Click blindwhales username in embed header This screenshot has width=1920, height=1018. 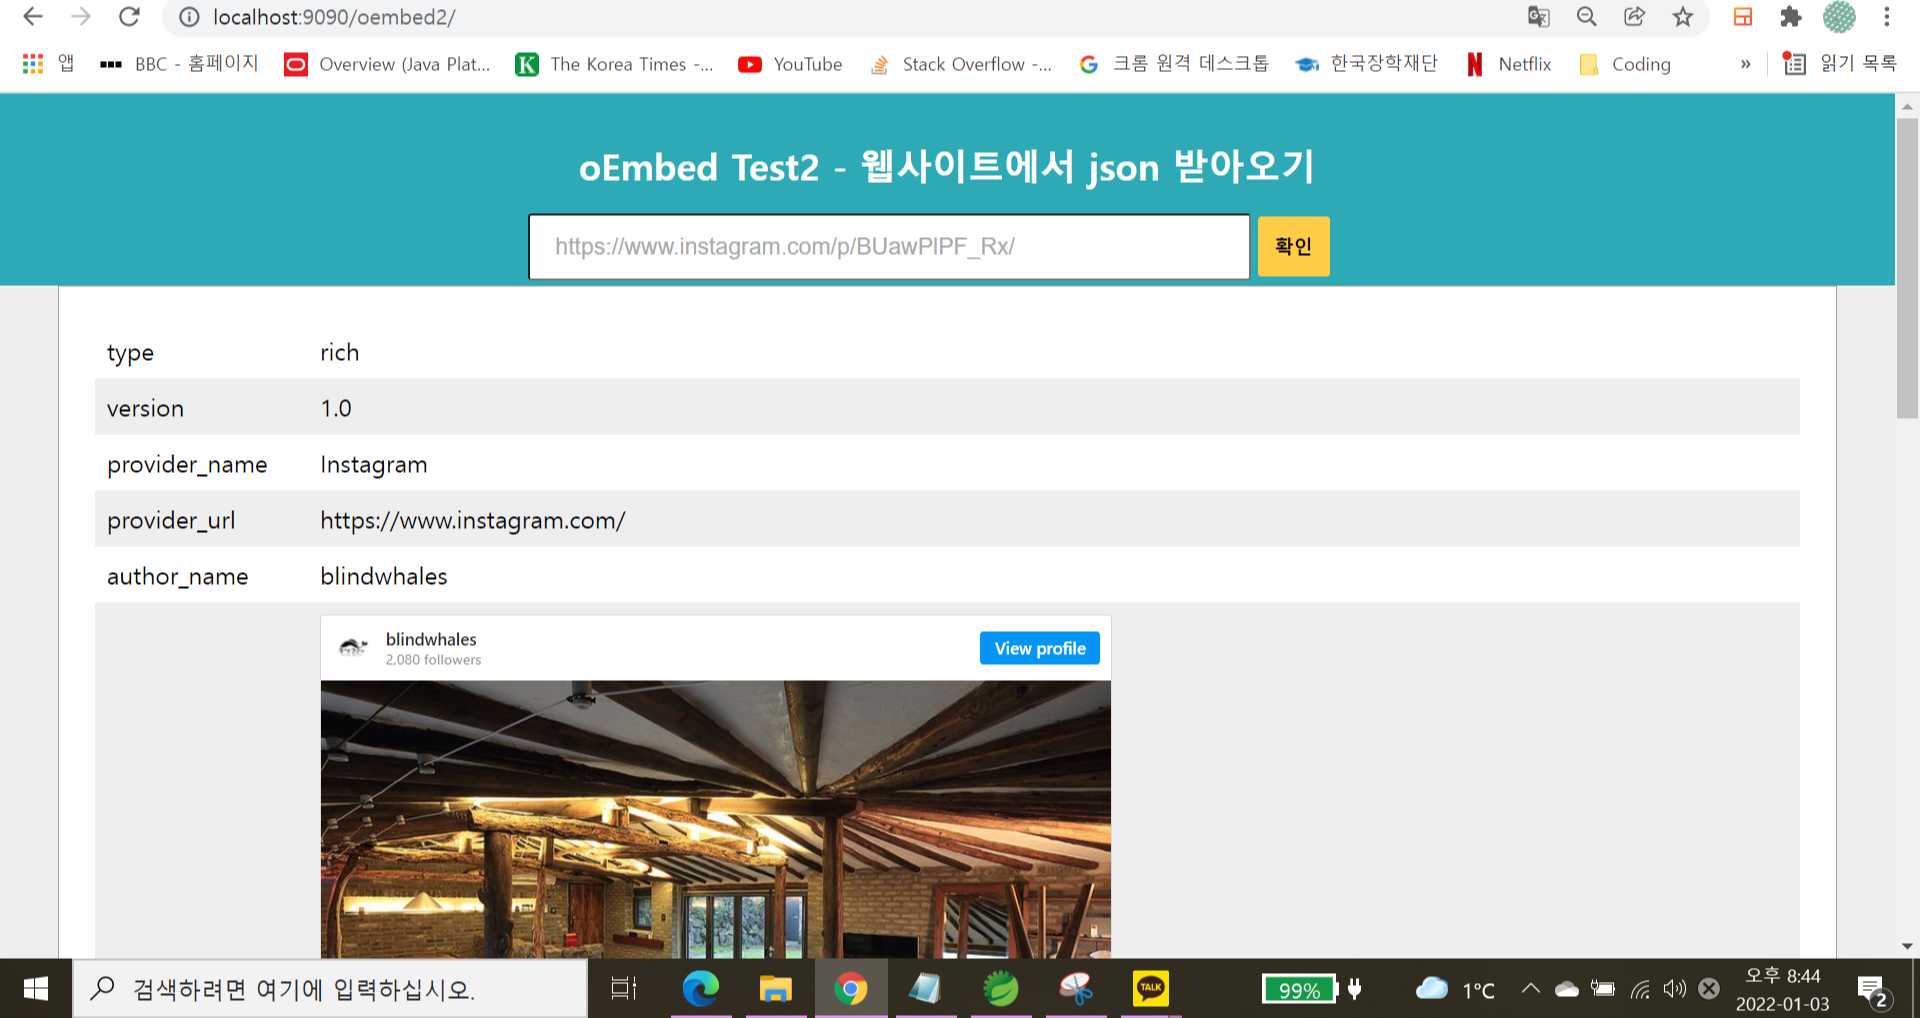(x=431, y=639)
